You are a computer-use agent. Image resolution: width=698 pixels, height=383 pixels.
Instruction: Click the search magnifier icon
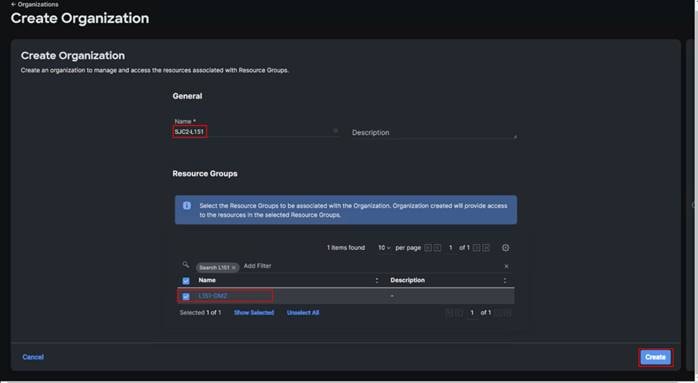pyautogui.click(x=186, y=265)
